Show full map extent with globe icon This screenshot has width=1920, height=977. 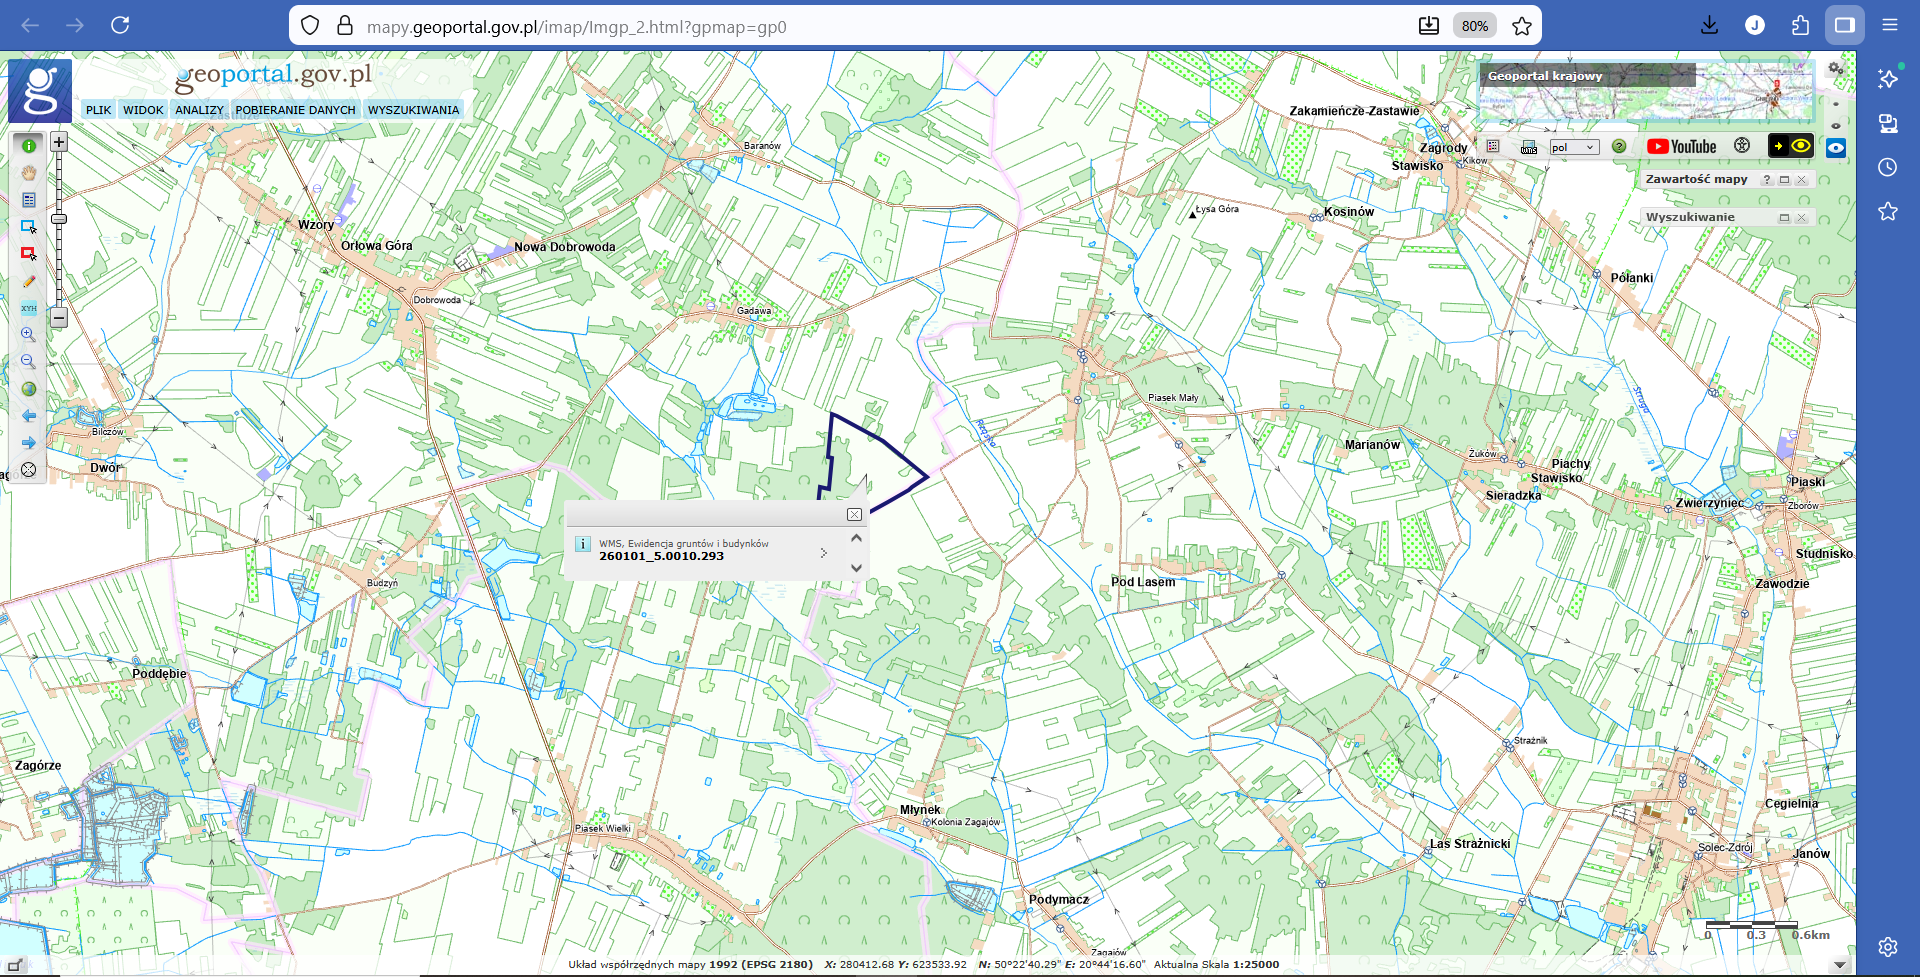[29, 389]
